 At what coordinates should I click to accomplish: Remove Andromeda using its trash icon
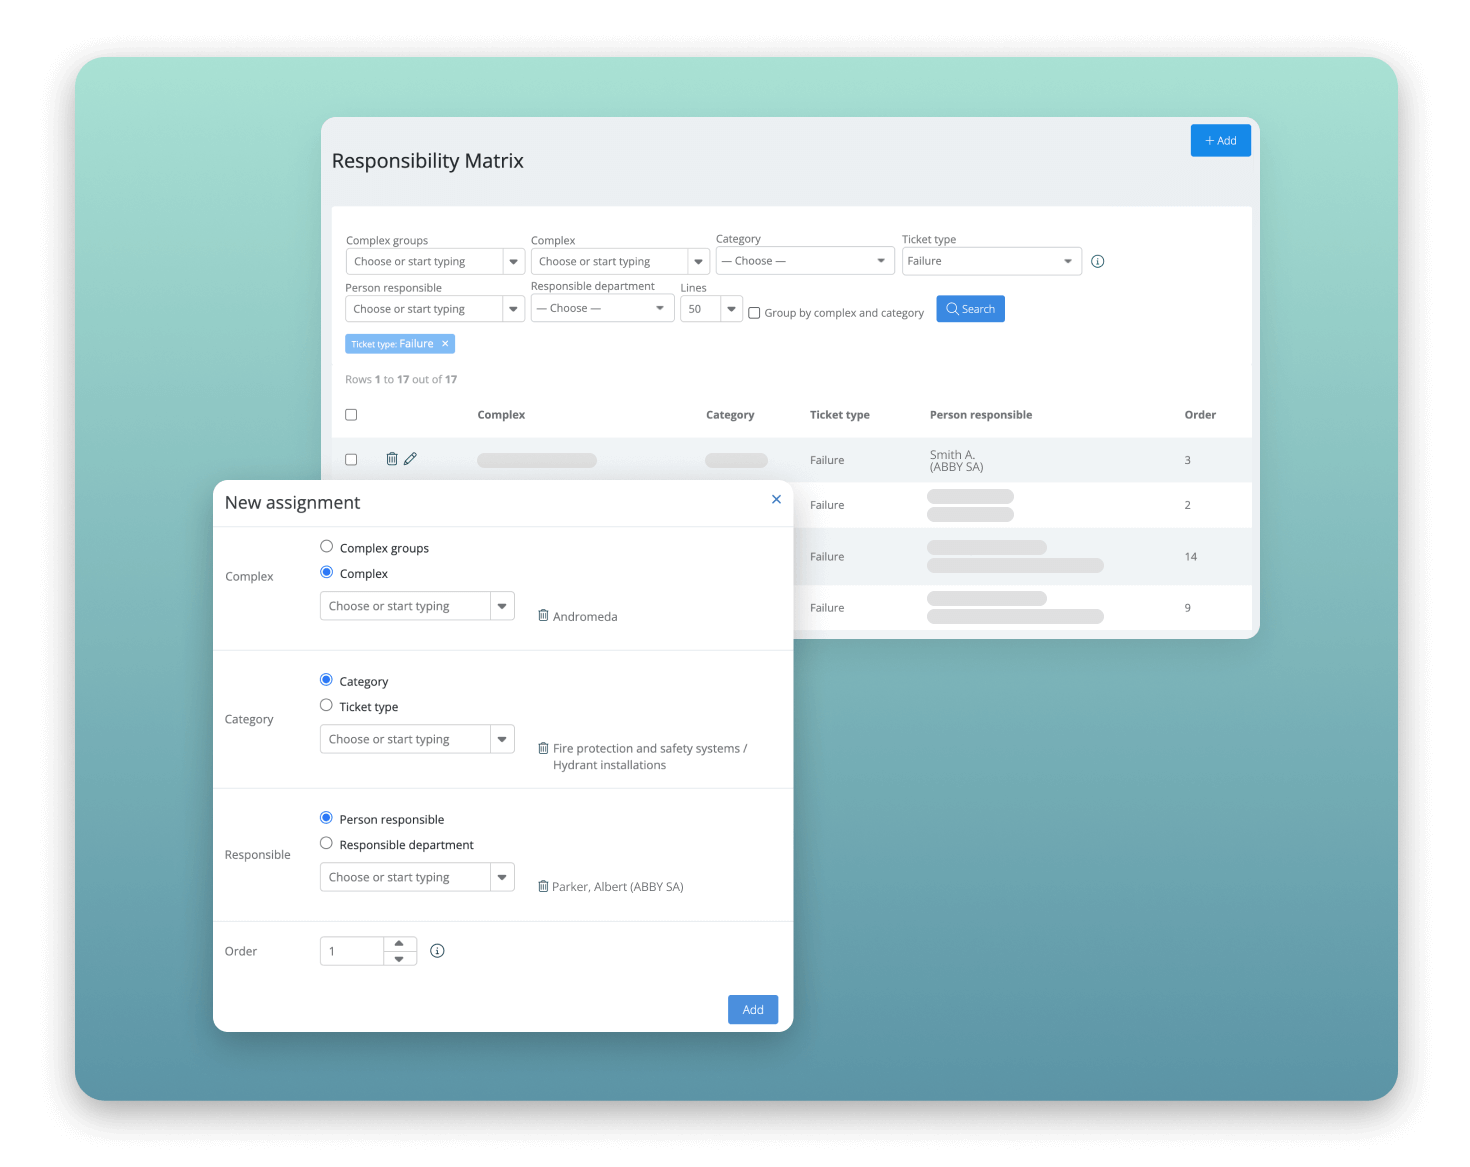pyautogui.click(x=543, y=616)
